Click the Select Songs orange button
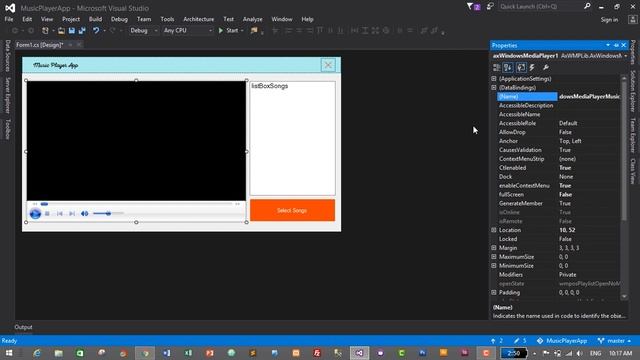640x360 pixels. pos(292,210)
